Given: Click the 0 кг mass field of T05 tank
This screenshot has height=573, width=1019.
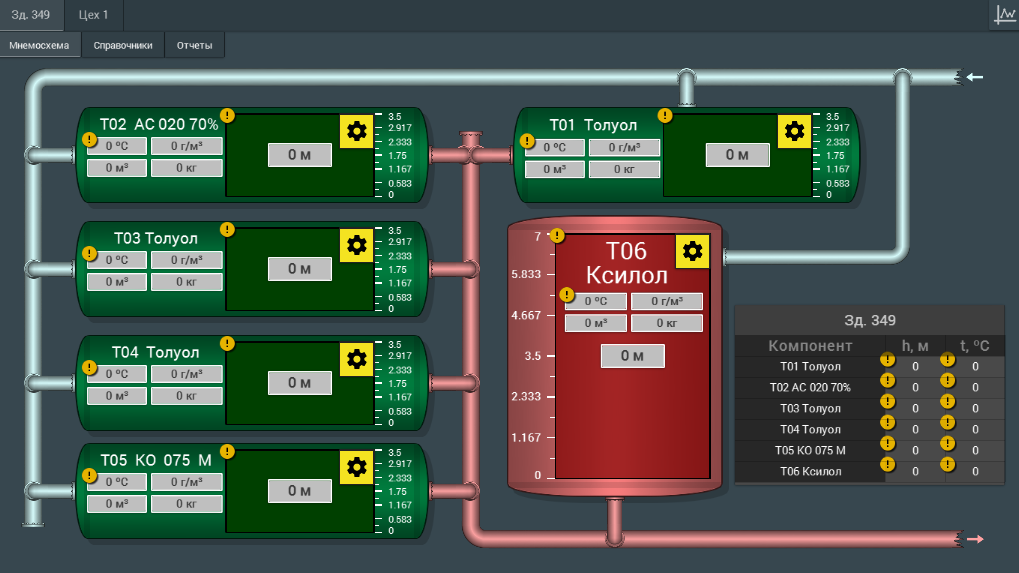Looking at the screenshot, I should pos(187,504).
